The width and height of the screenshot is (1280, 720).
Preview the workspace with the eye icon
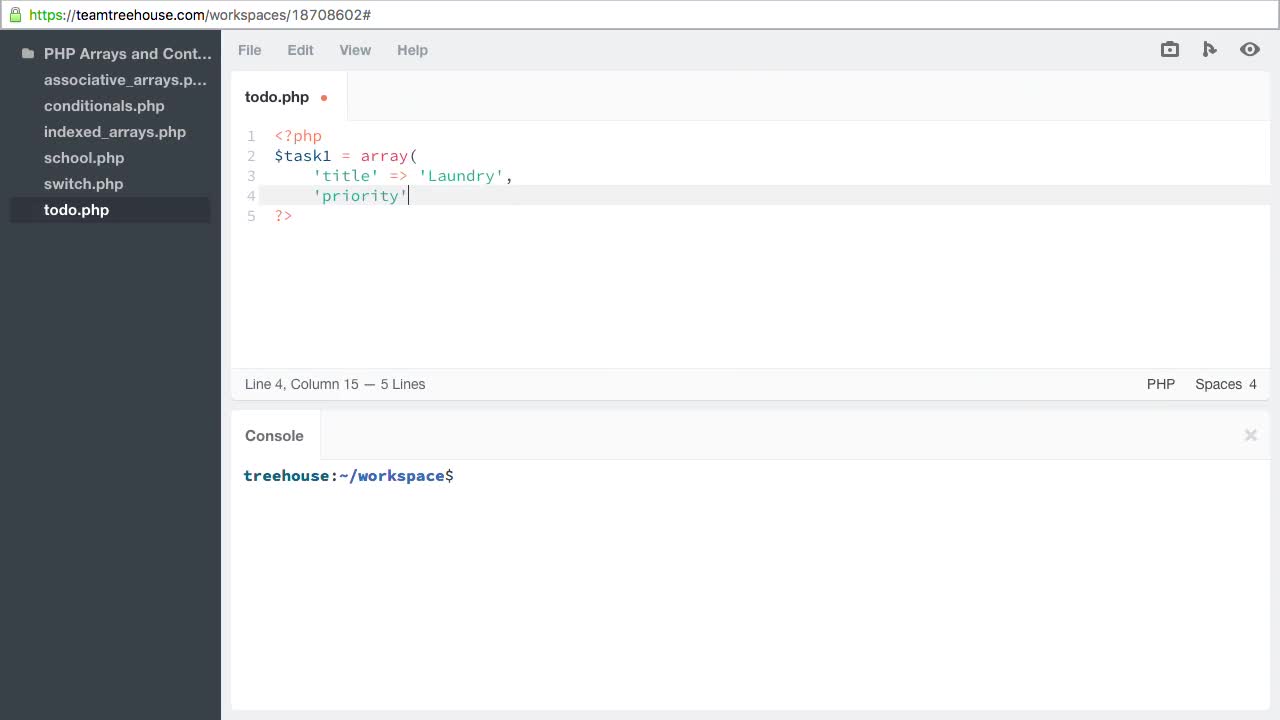1249,49
